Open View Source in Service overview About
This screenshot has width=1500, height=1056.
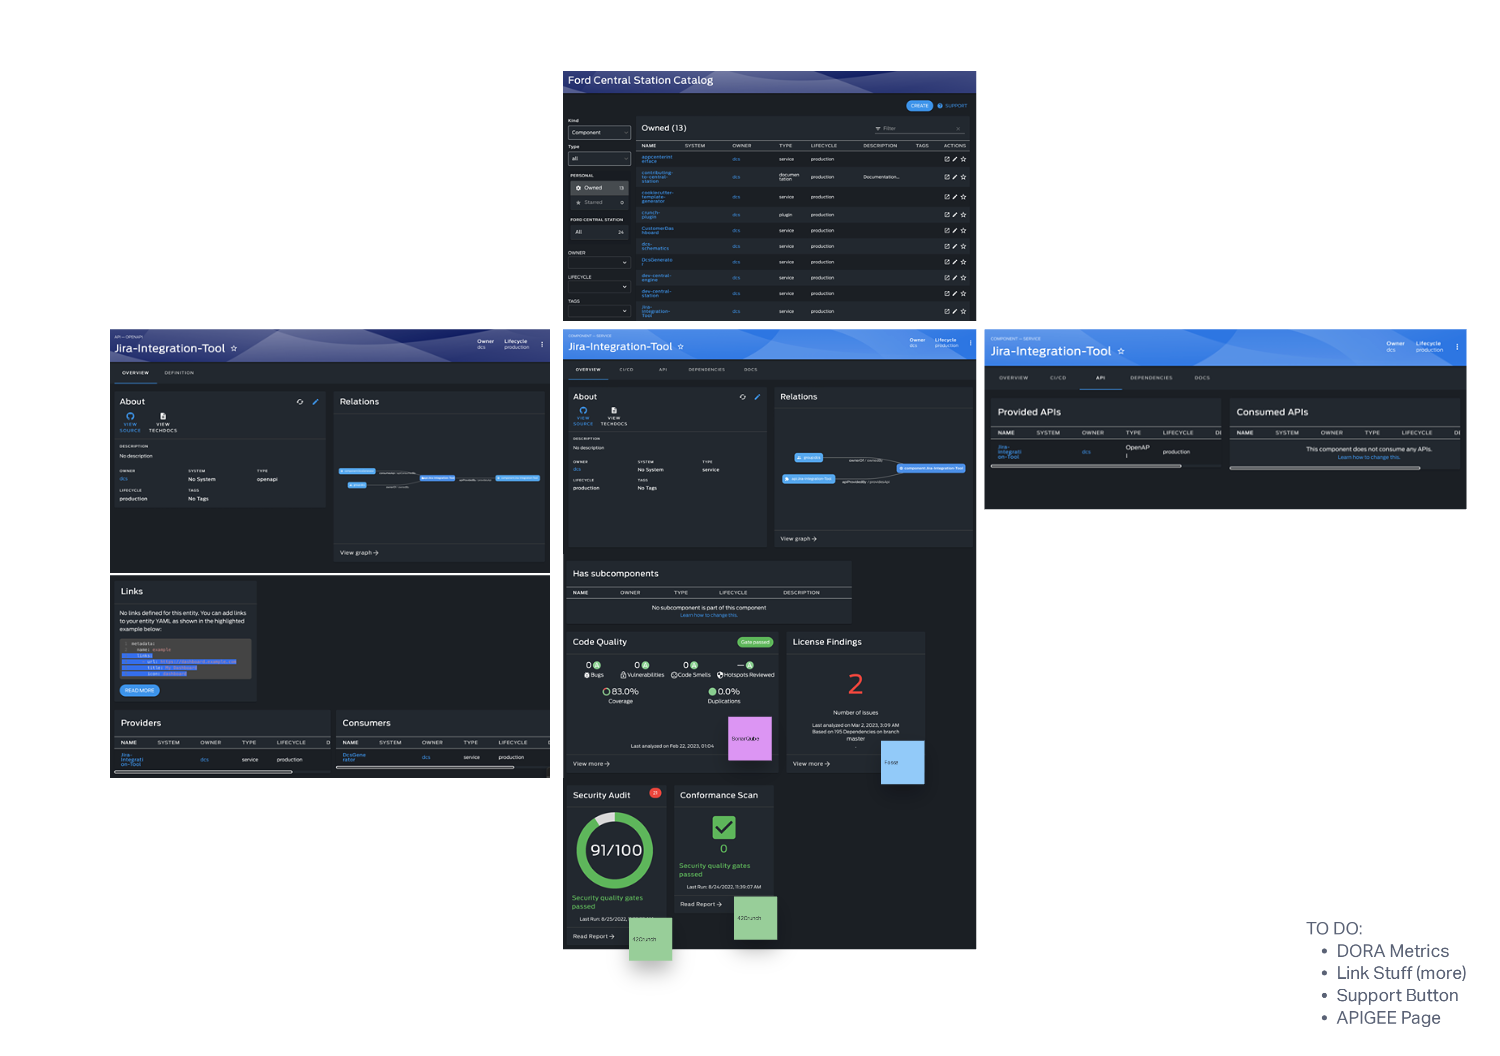click(583, 416)
